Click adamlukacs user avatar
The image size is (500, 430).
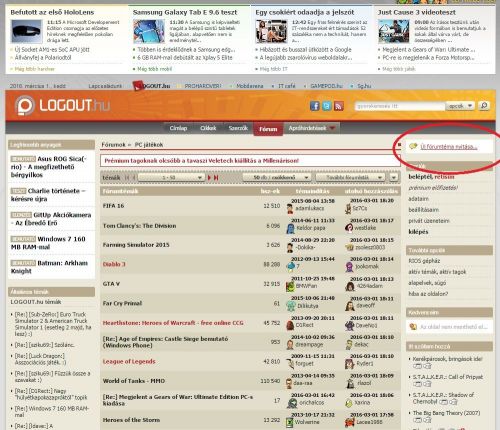point(290,209)
